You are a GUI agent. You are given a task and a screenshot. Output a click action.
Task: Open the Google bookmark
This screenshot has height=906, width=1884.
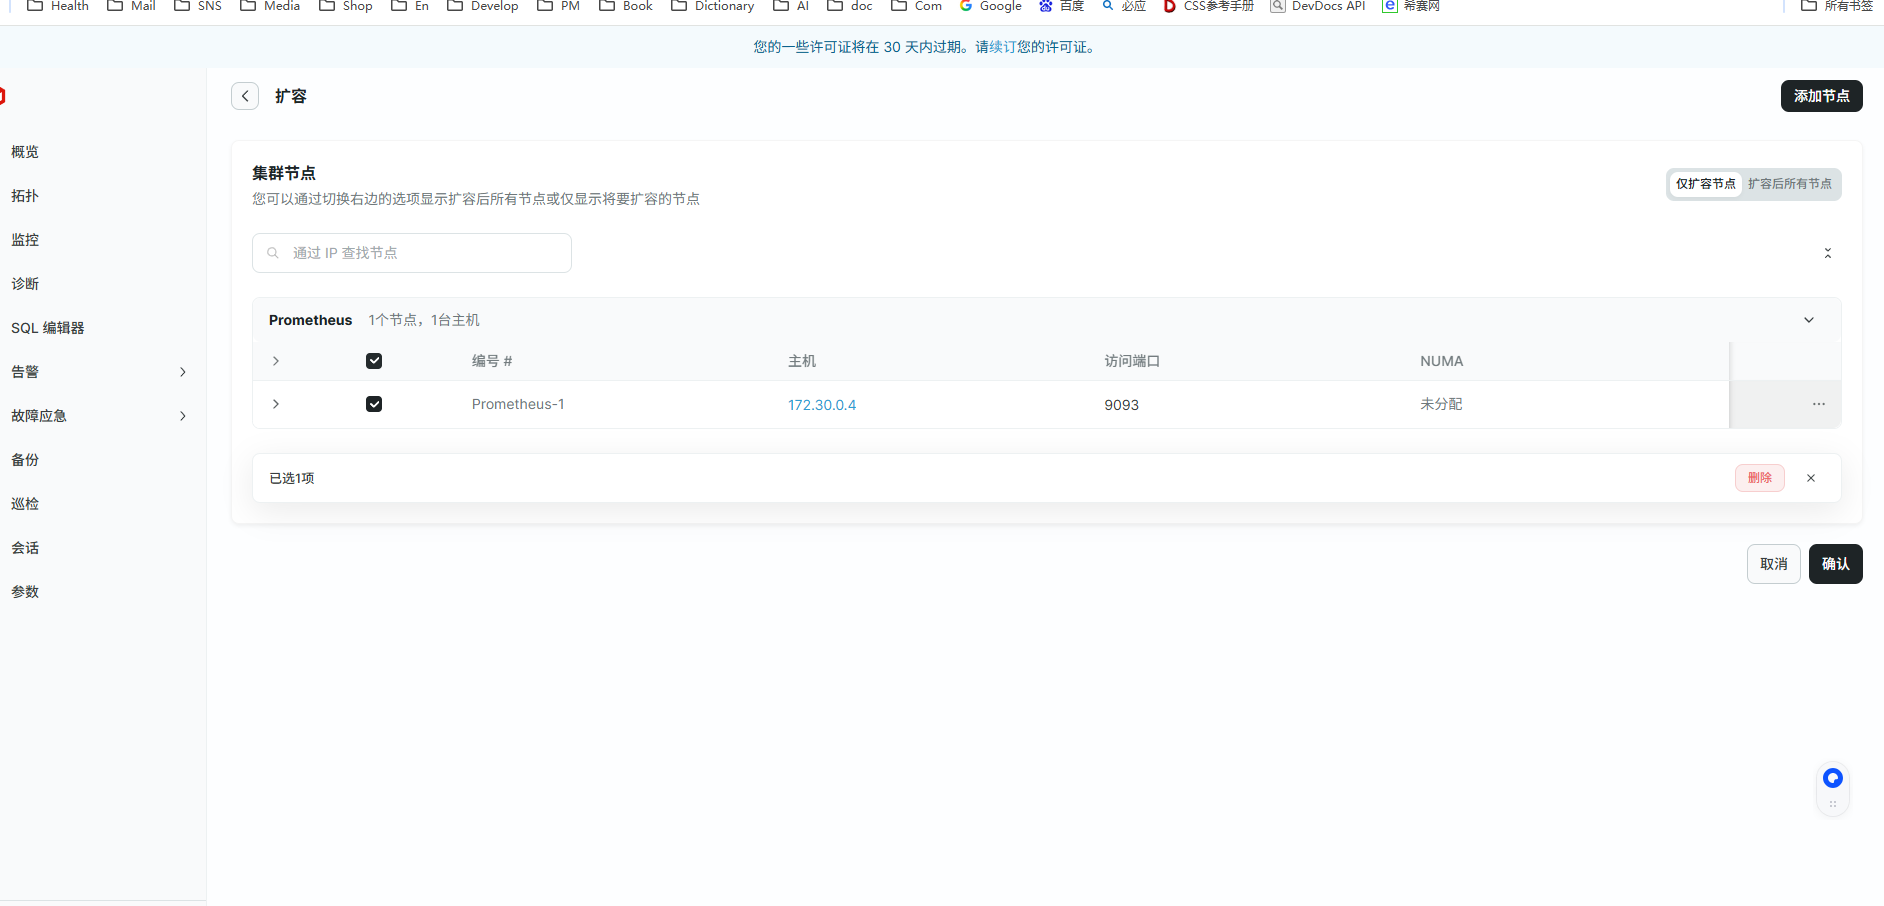(991, 6)
